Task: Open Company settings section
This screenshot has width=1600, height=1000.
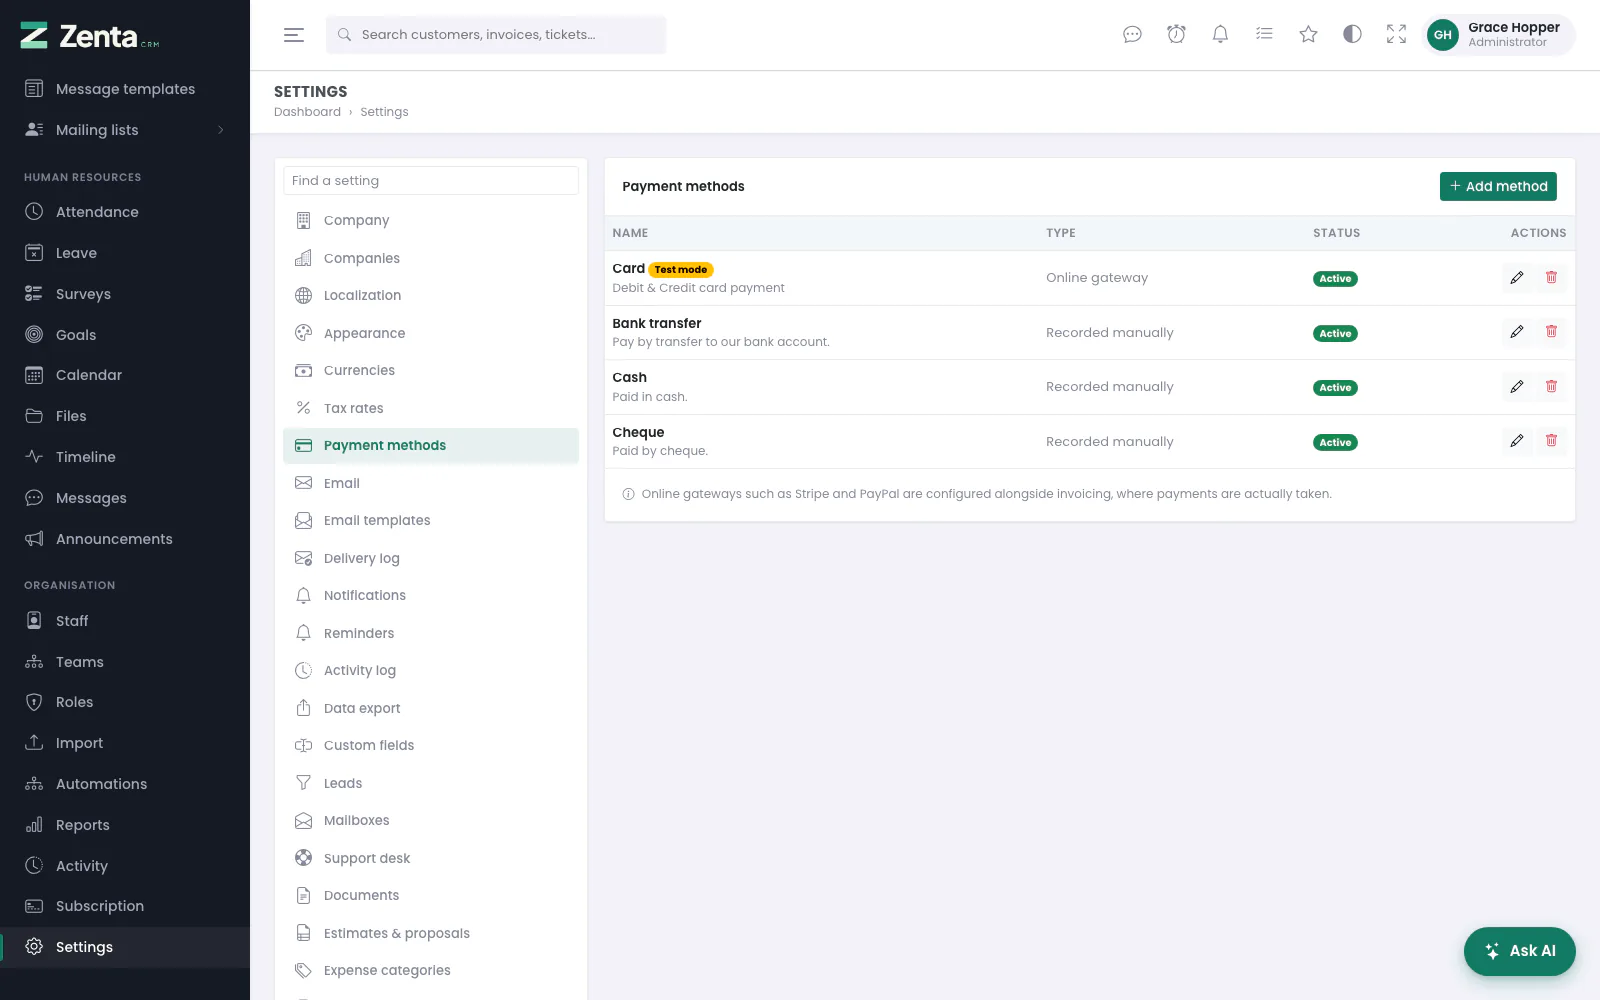Action: click(431, 220)
